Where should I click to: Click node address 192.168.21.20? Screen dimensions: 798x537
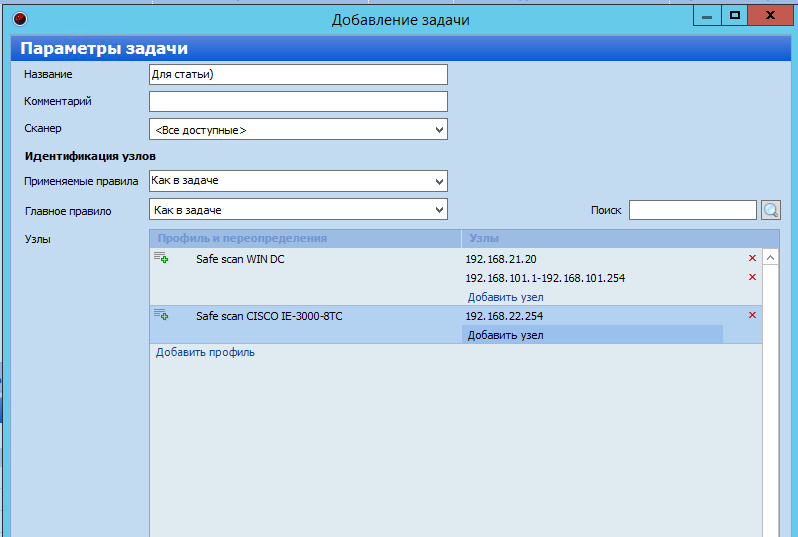(501, 259)
